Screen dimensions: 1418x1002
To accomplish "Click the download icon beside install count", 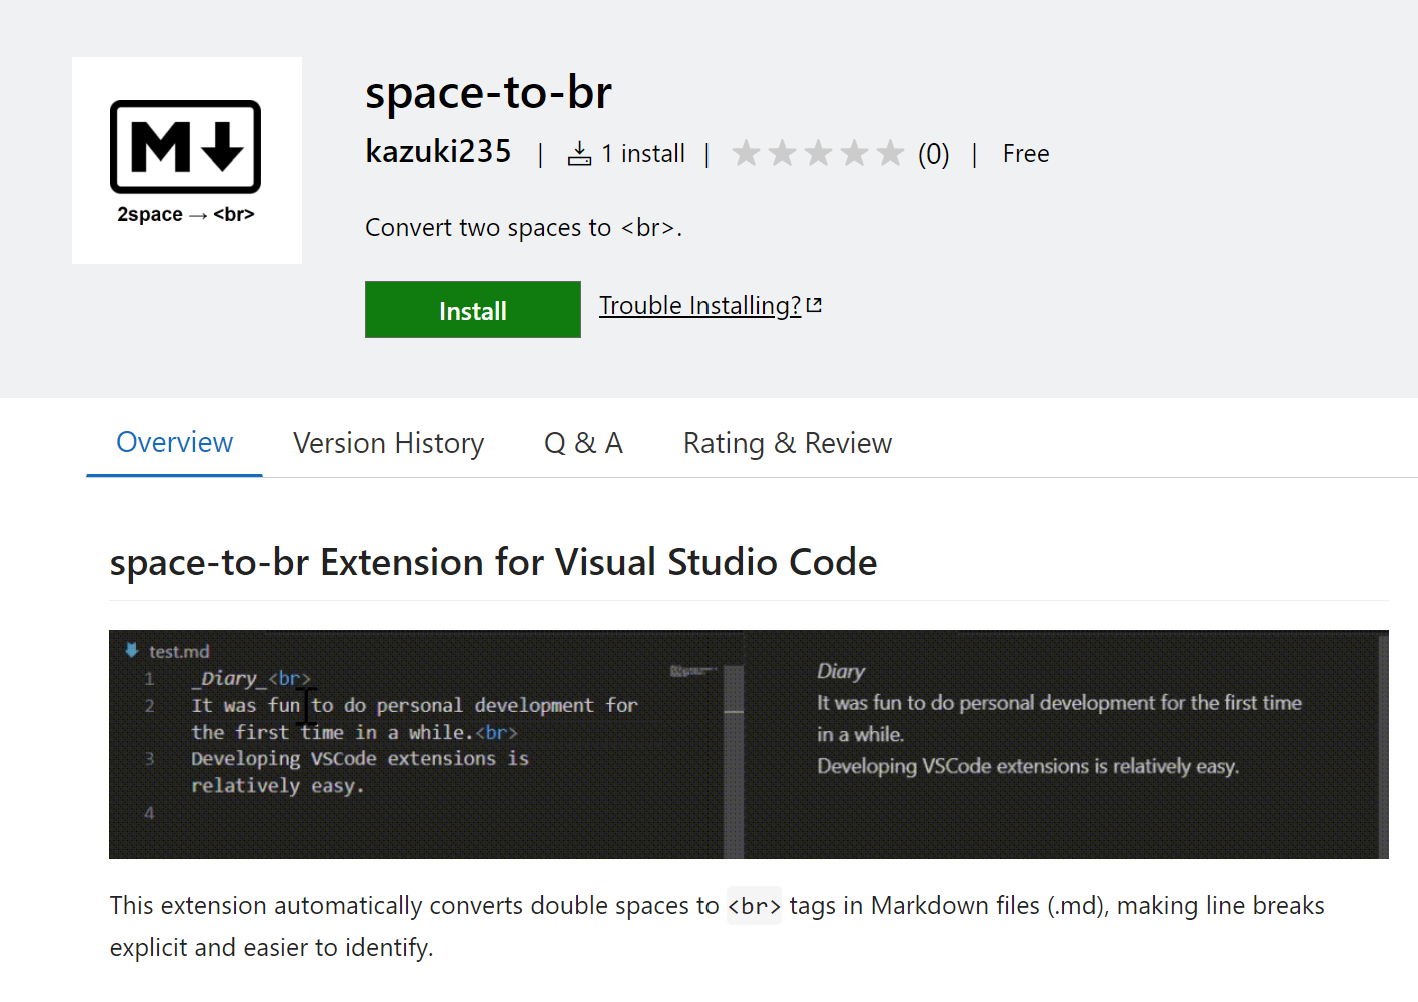I will [x=580, y=152].
